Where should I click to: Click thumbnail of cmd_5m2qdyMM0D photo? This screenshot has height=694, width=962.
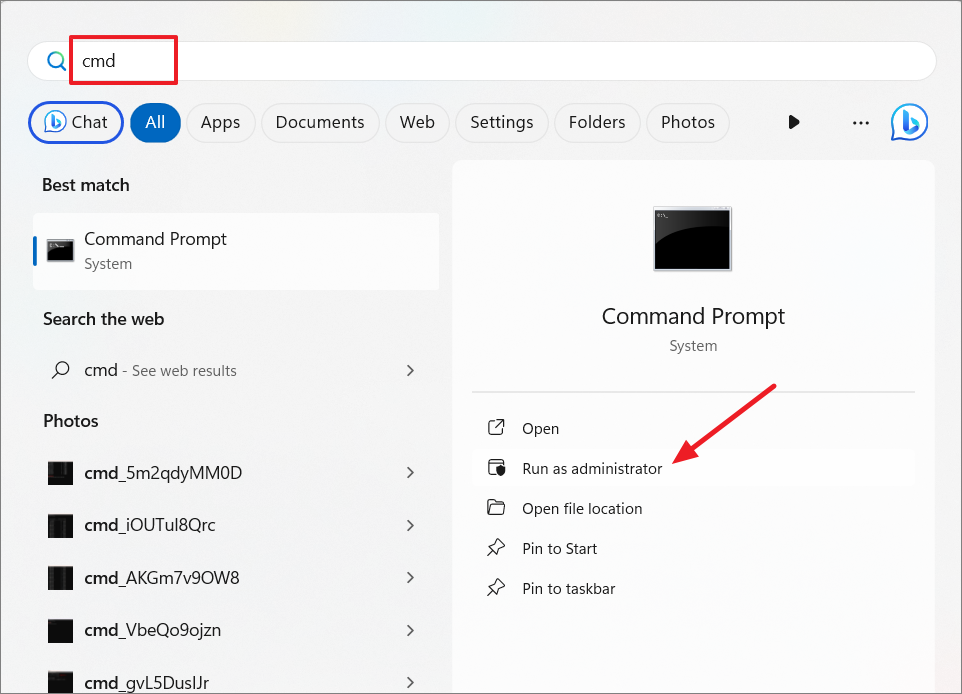click(60, 473)
